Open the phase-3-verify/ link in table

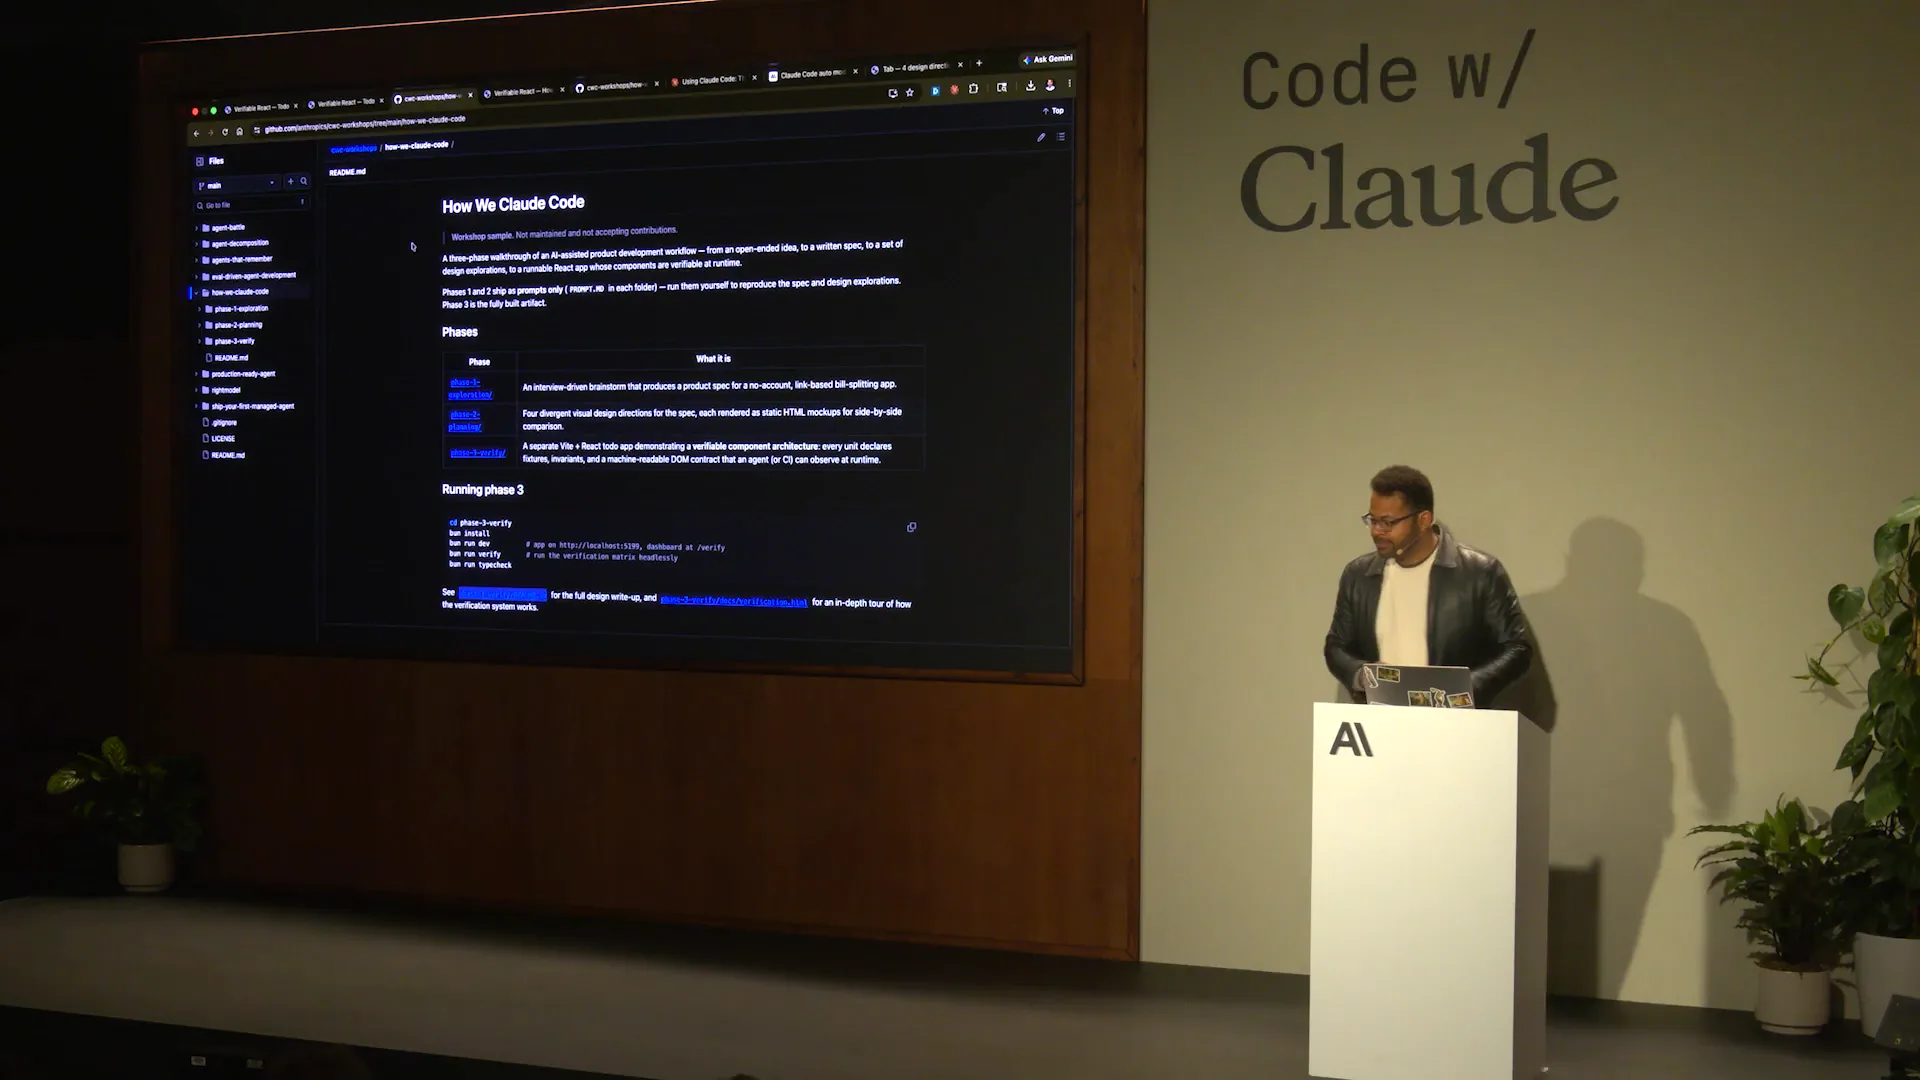click(x=478, y=453)
